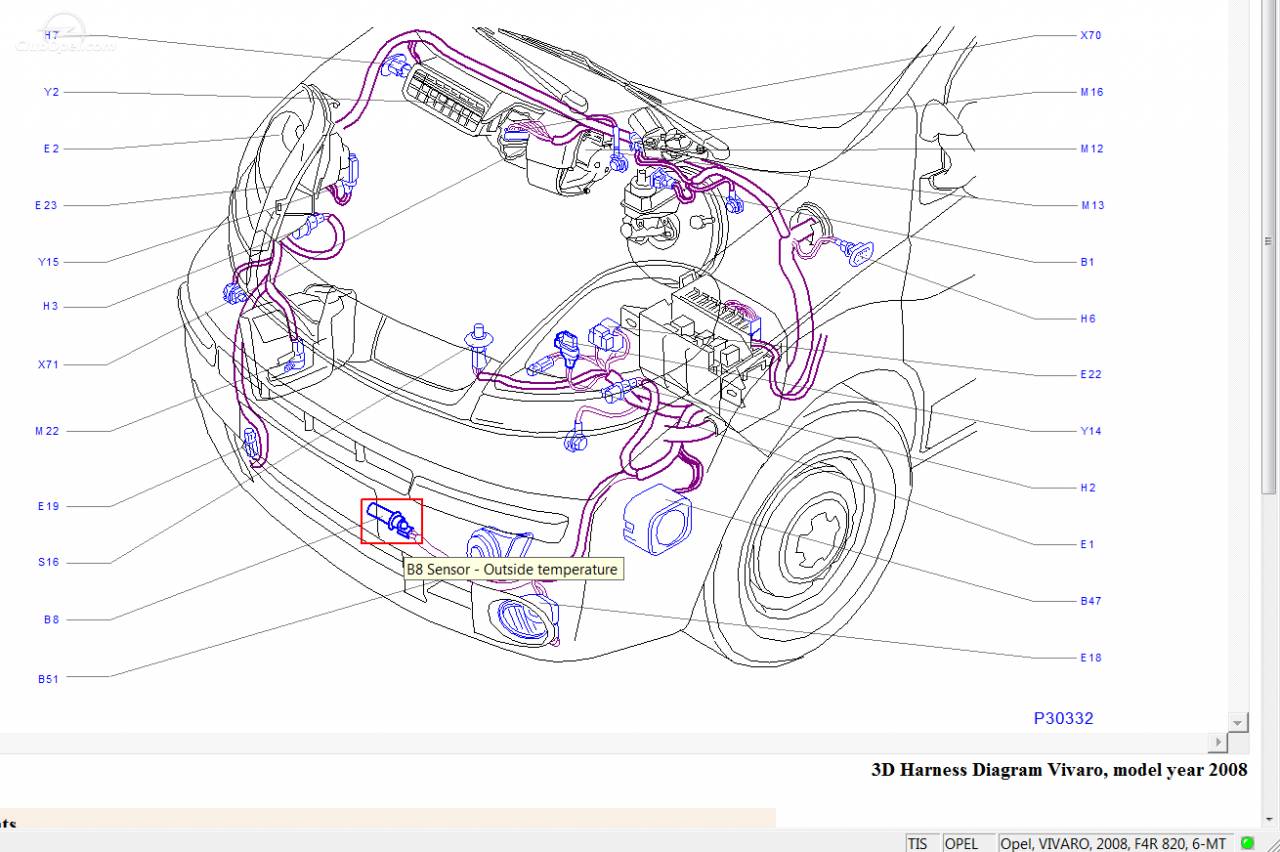Select the M16 component label
1280x852 pixels.
pos(1091,92)
